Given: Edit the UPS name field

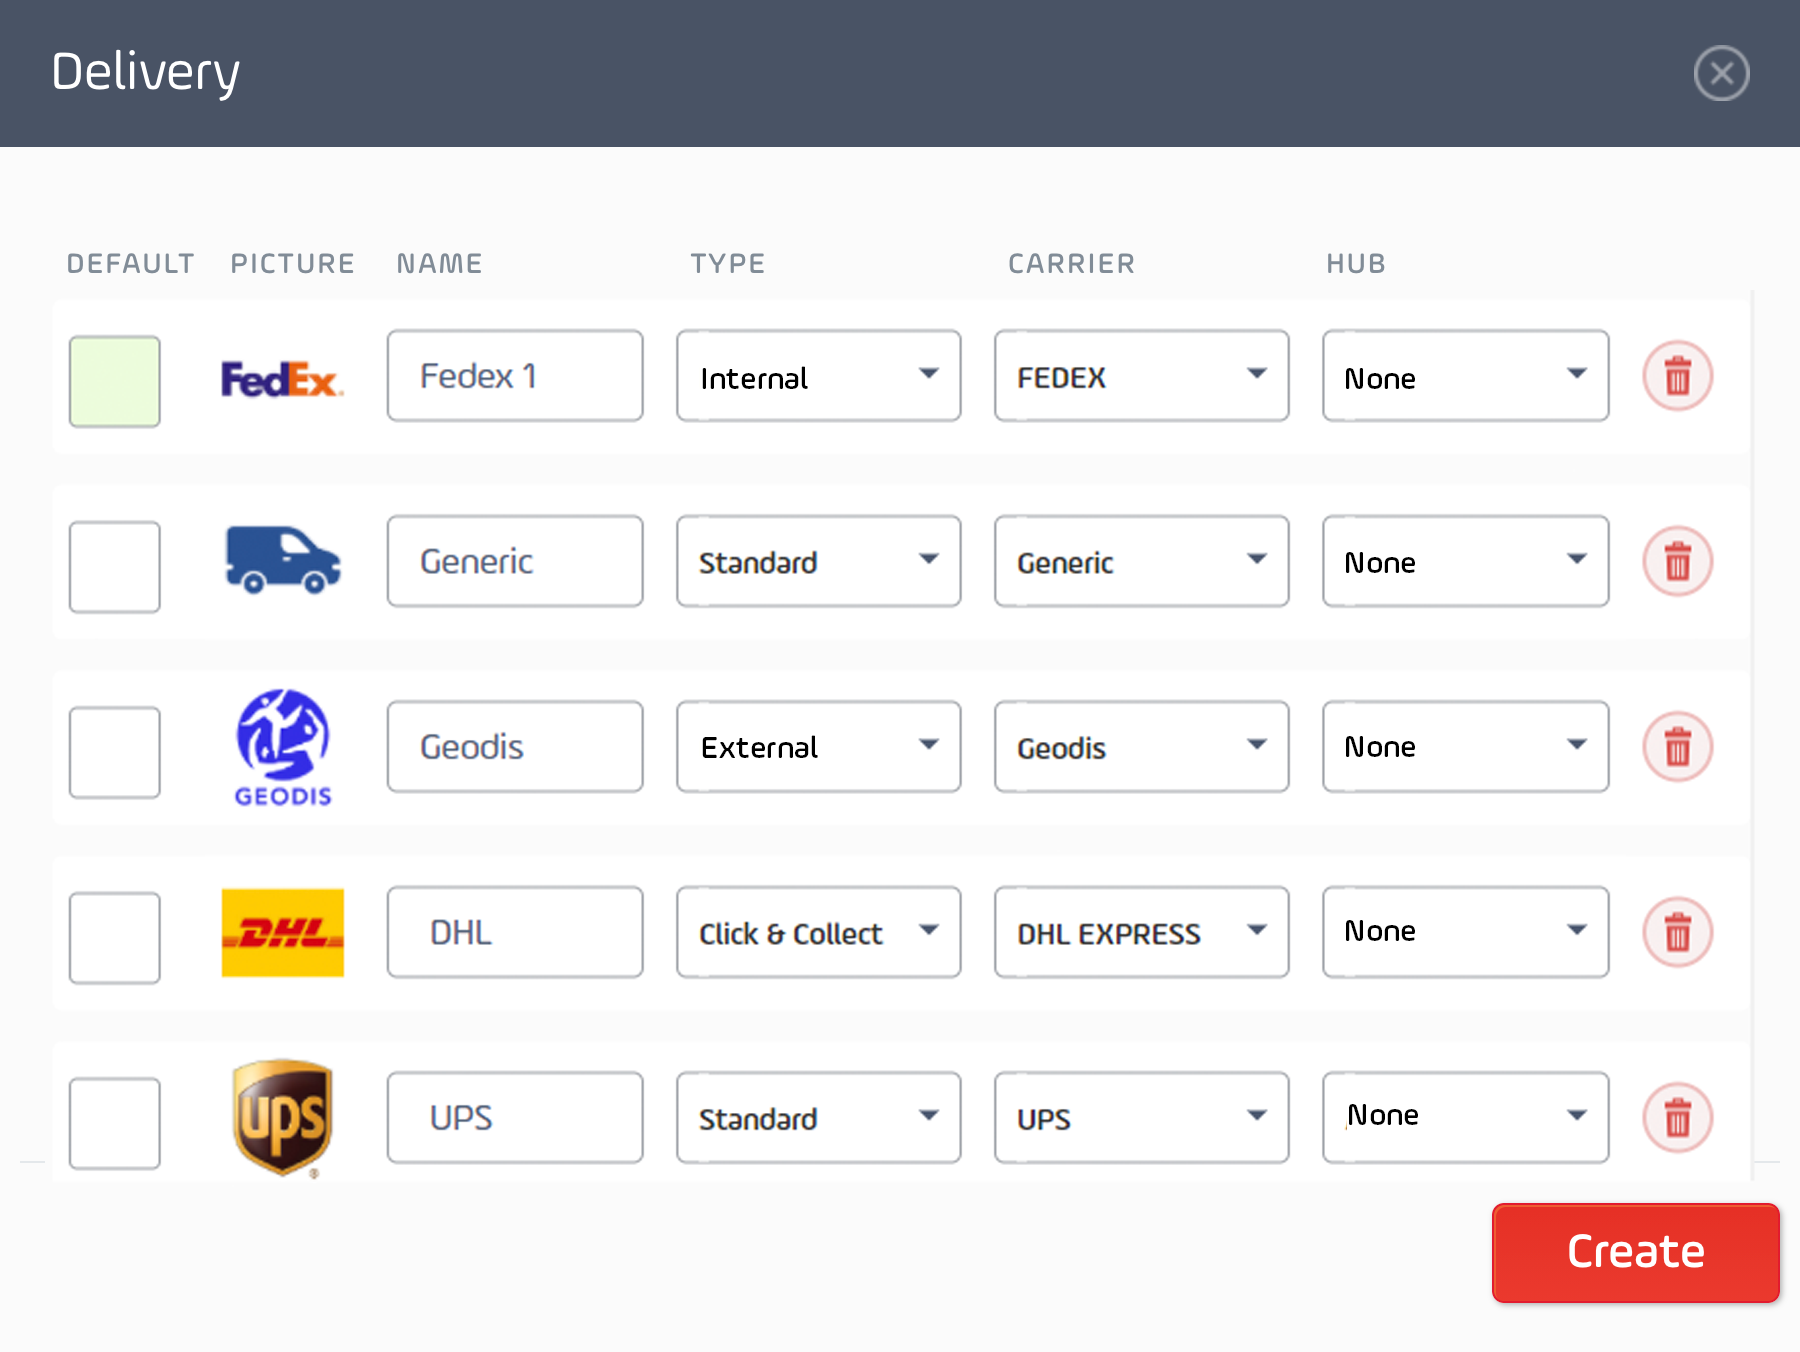Looking at the screenshot, I should point(515,1117).
